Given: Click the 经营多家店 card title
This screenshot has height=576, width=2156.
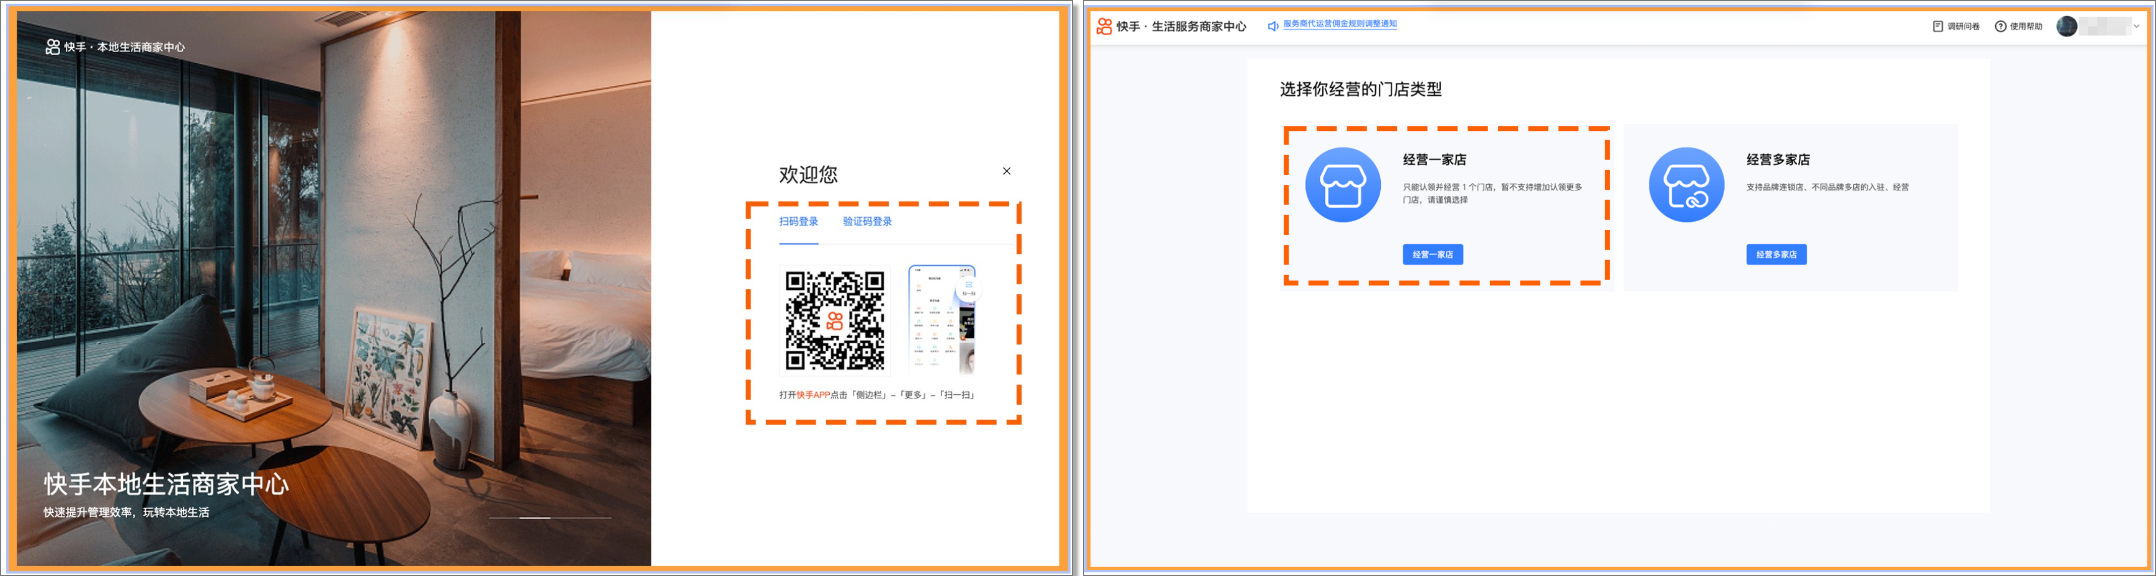Looking at the screenshot, I should point(1778,160).
